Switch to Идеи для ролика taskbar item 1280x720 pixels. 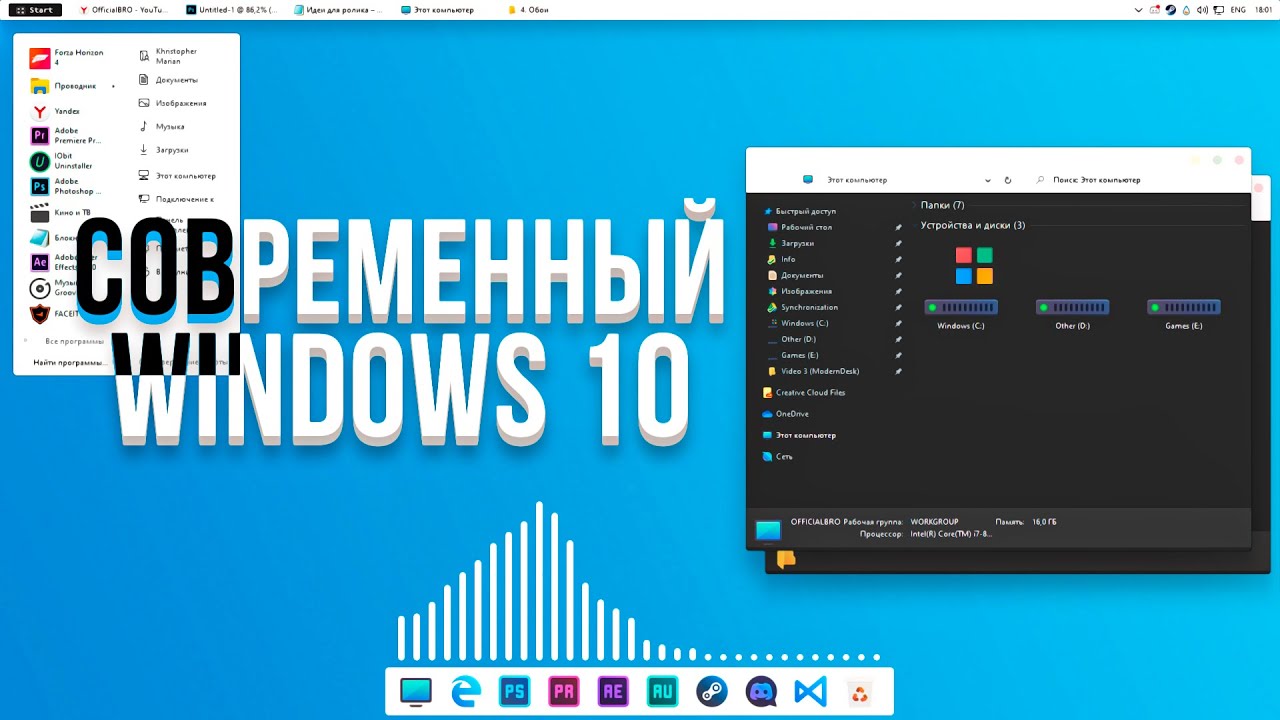(339, 9)
